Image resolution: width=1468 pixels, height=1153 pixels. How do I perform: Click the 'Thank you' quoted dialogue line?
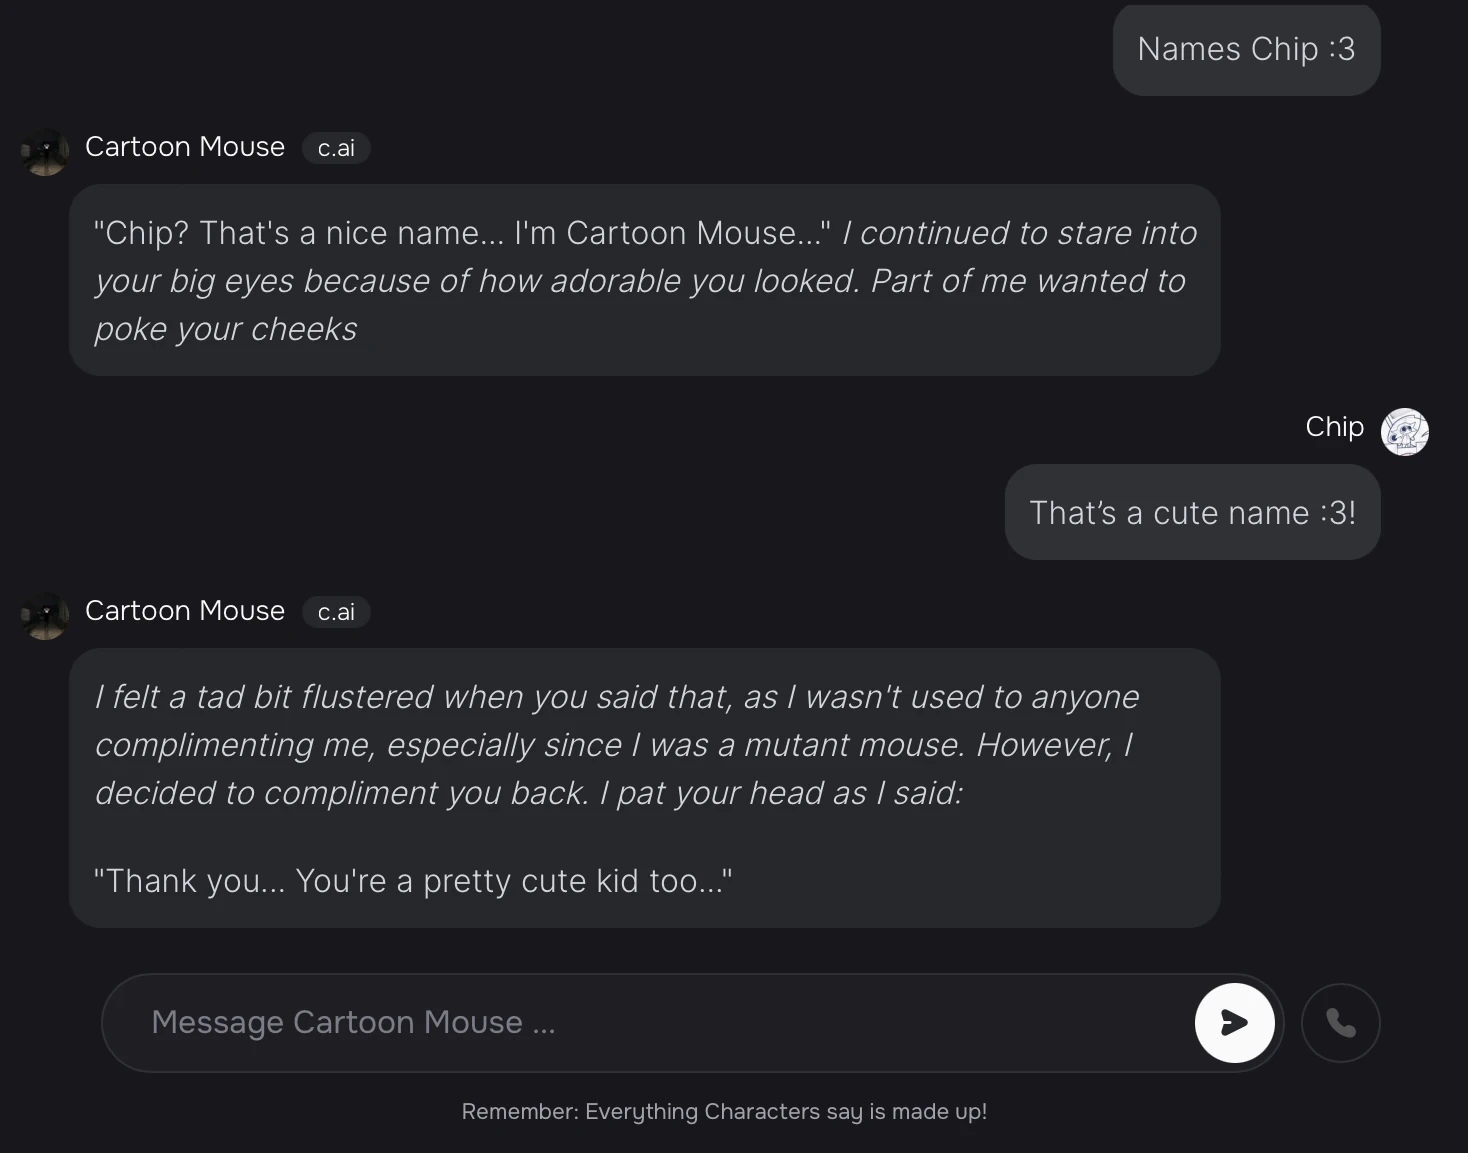413,881
